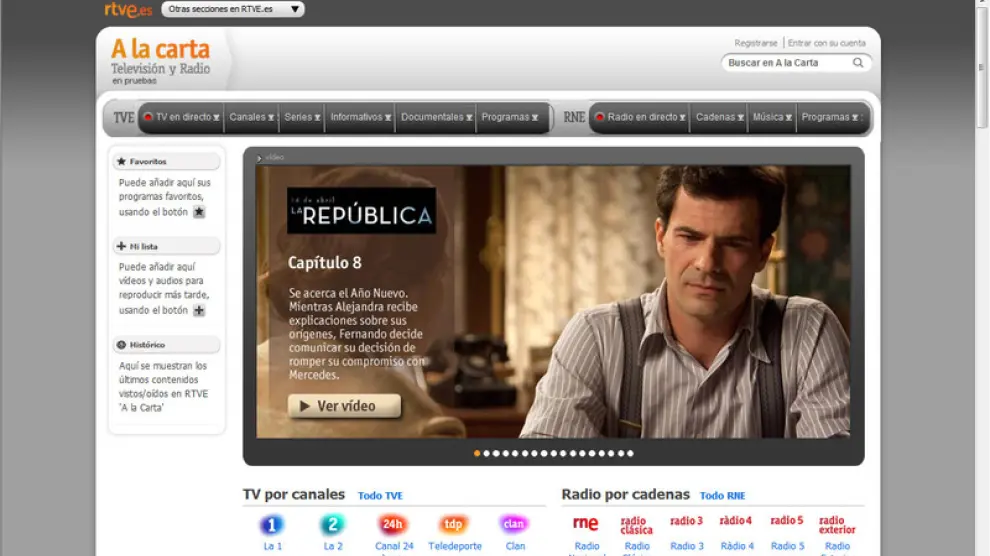Open the La 2 channel icon
The width and height of the screenshot is (990, 556).
click(x=332, y=524)
